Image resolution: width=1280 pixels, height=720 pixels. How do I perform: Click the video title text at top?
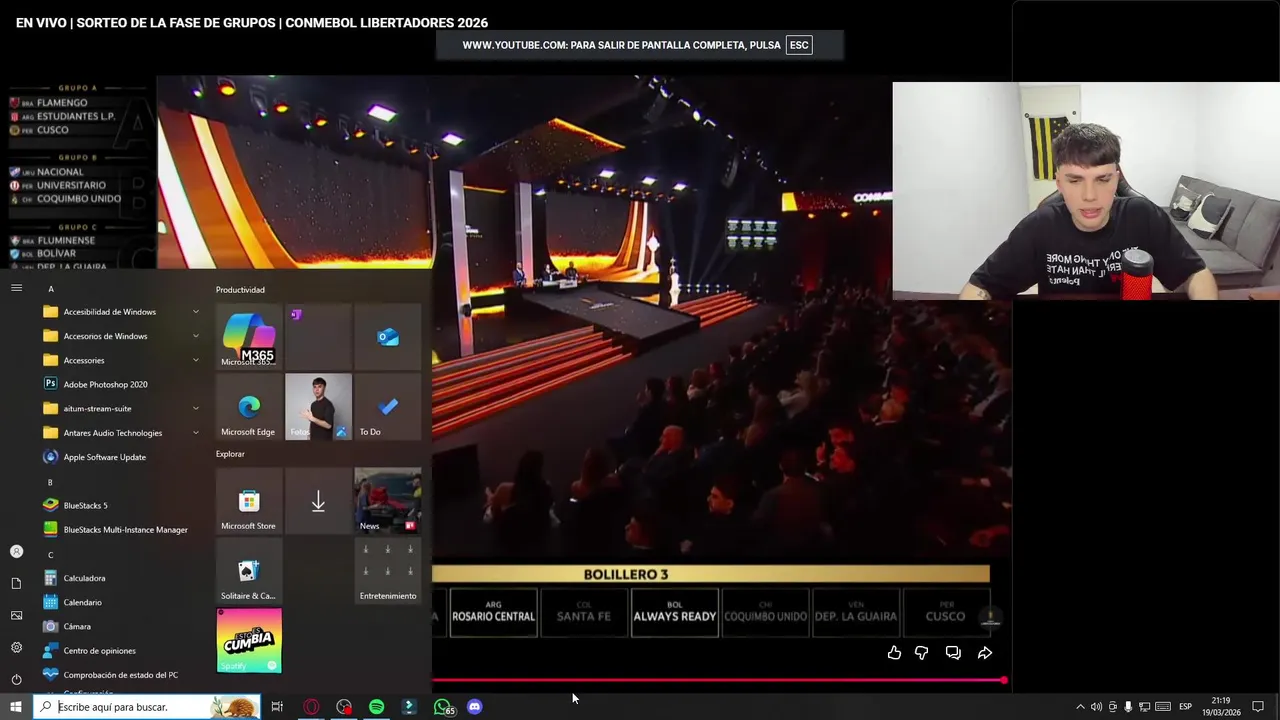(x=252, y=23)
